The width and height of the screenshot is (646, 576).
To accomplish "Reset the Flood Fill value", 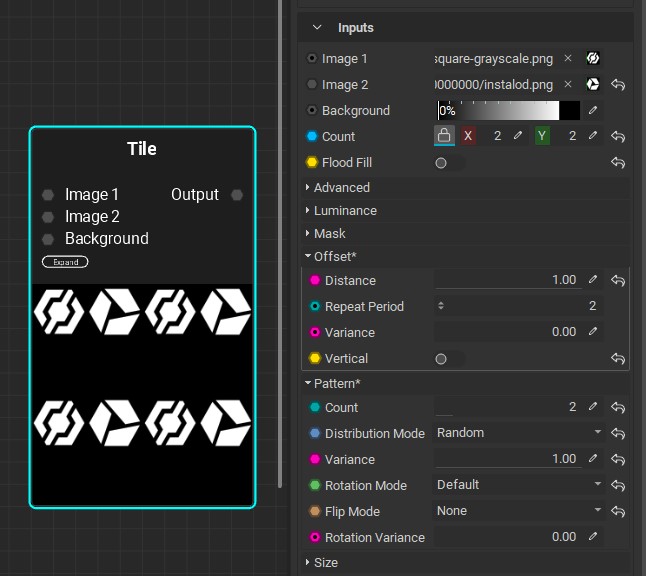I will (x=618, y=163).
